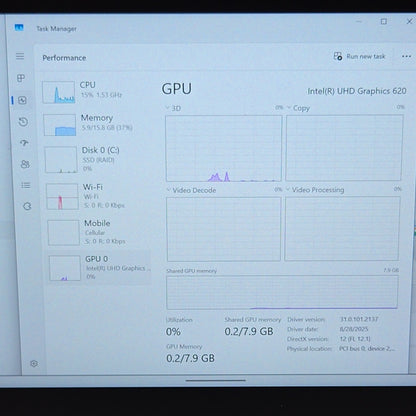
Task: Maximize the Task Manager window
Action: 384,21
